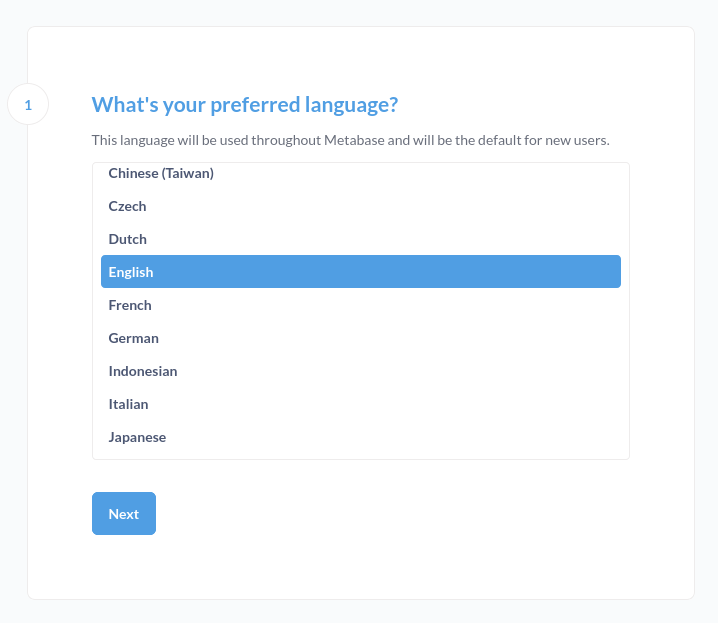
Task: Pick Indonesian as preferred language
Action: click(361, 371)
